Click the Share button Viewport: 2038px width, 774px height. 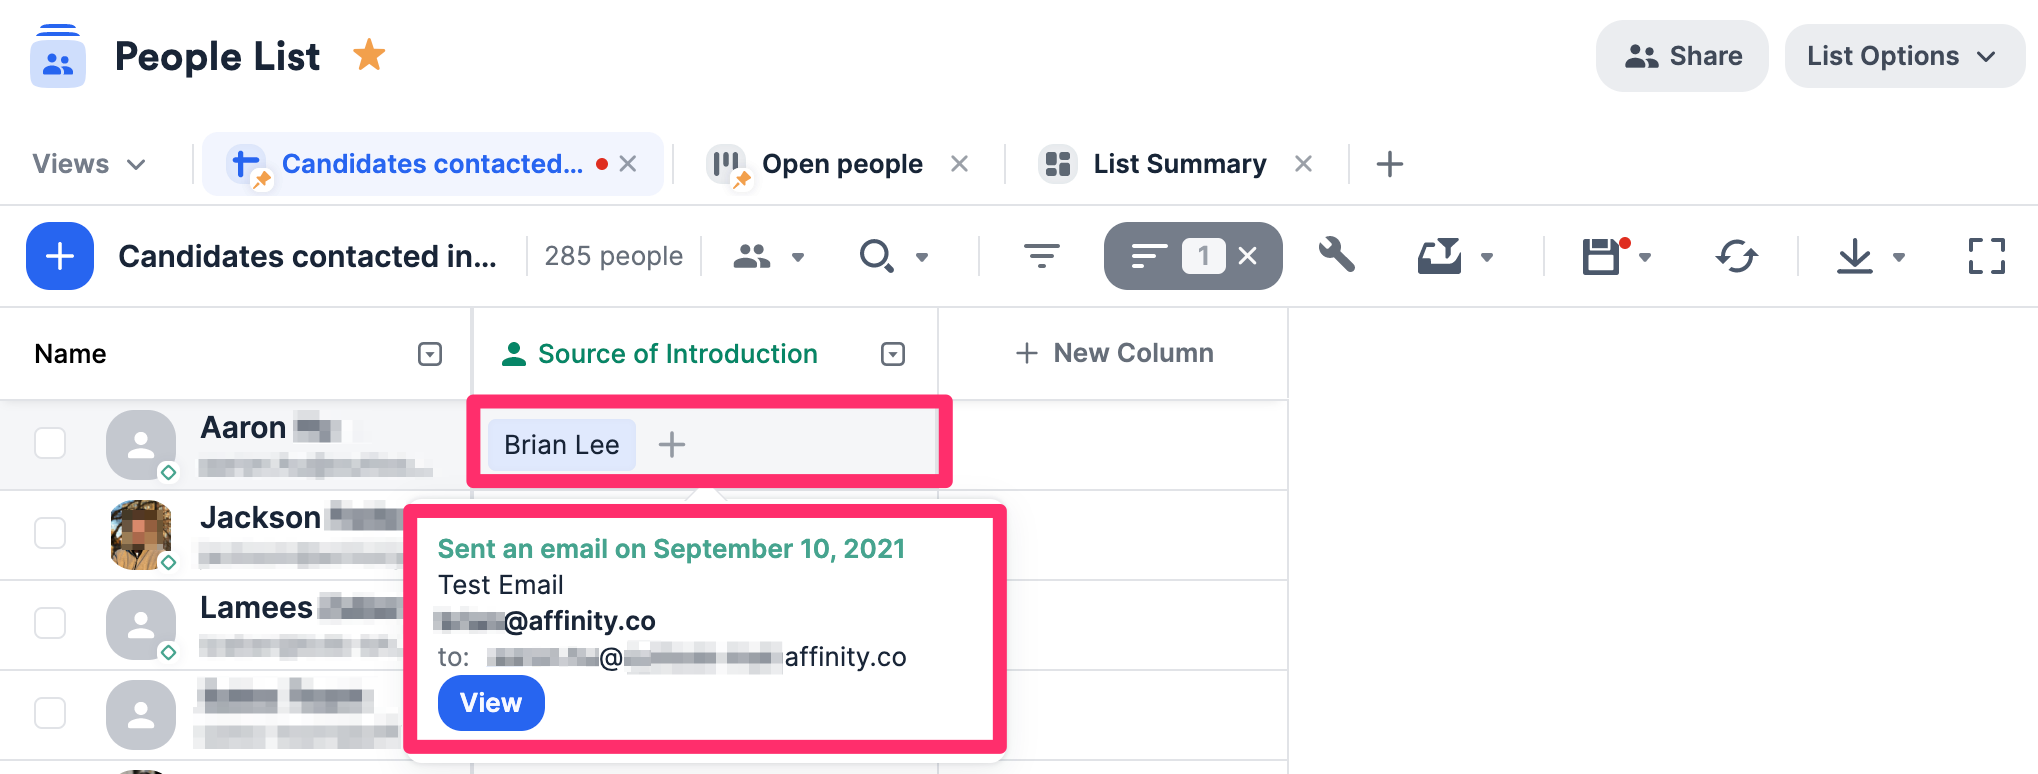(x=1682, y=56)
